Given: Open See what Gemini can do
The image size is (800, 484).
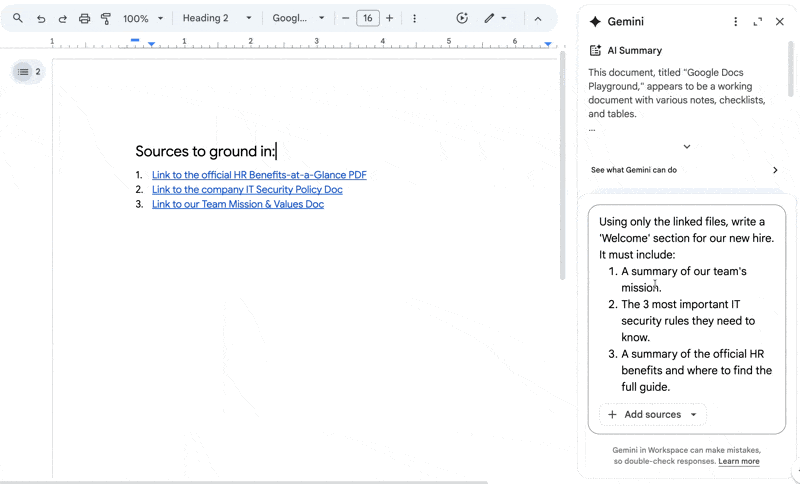Looking at the screenshot, I should (x=685, y=170).
